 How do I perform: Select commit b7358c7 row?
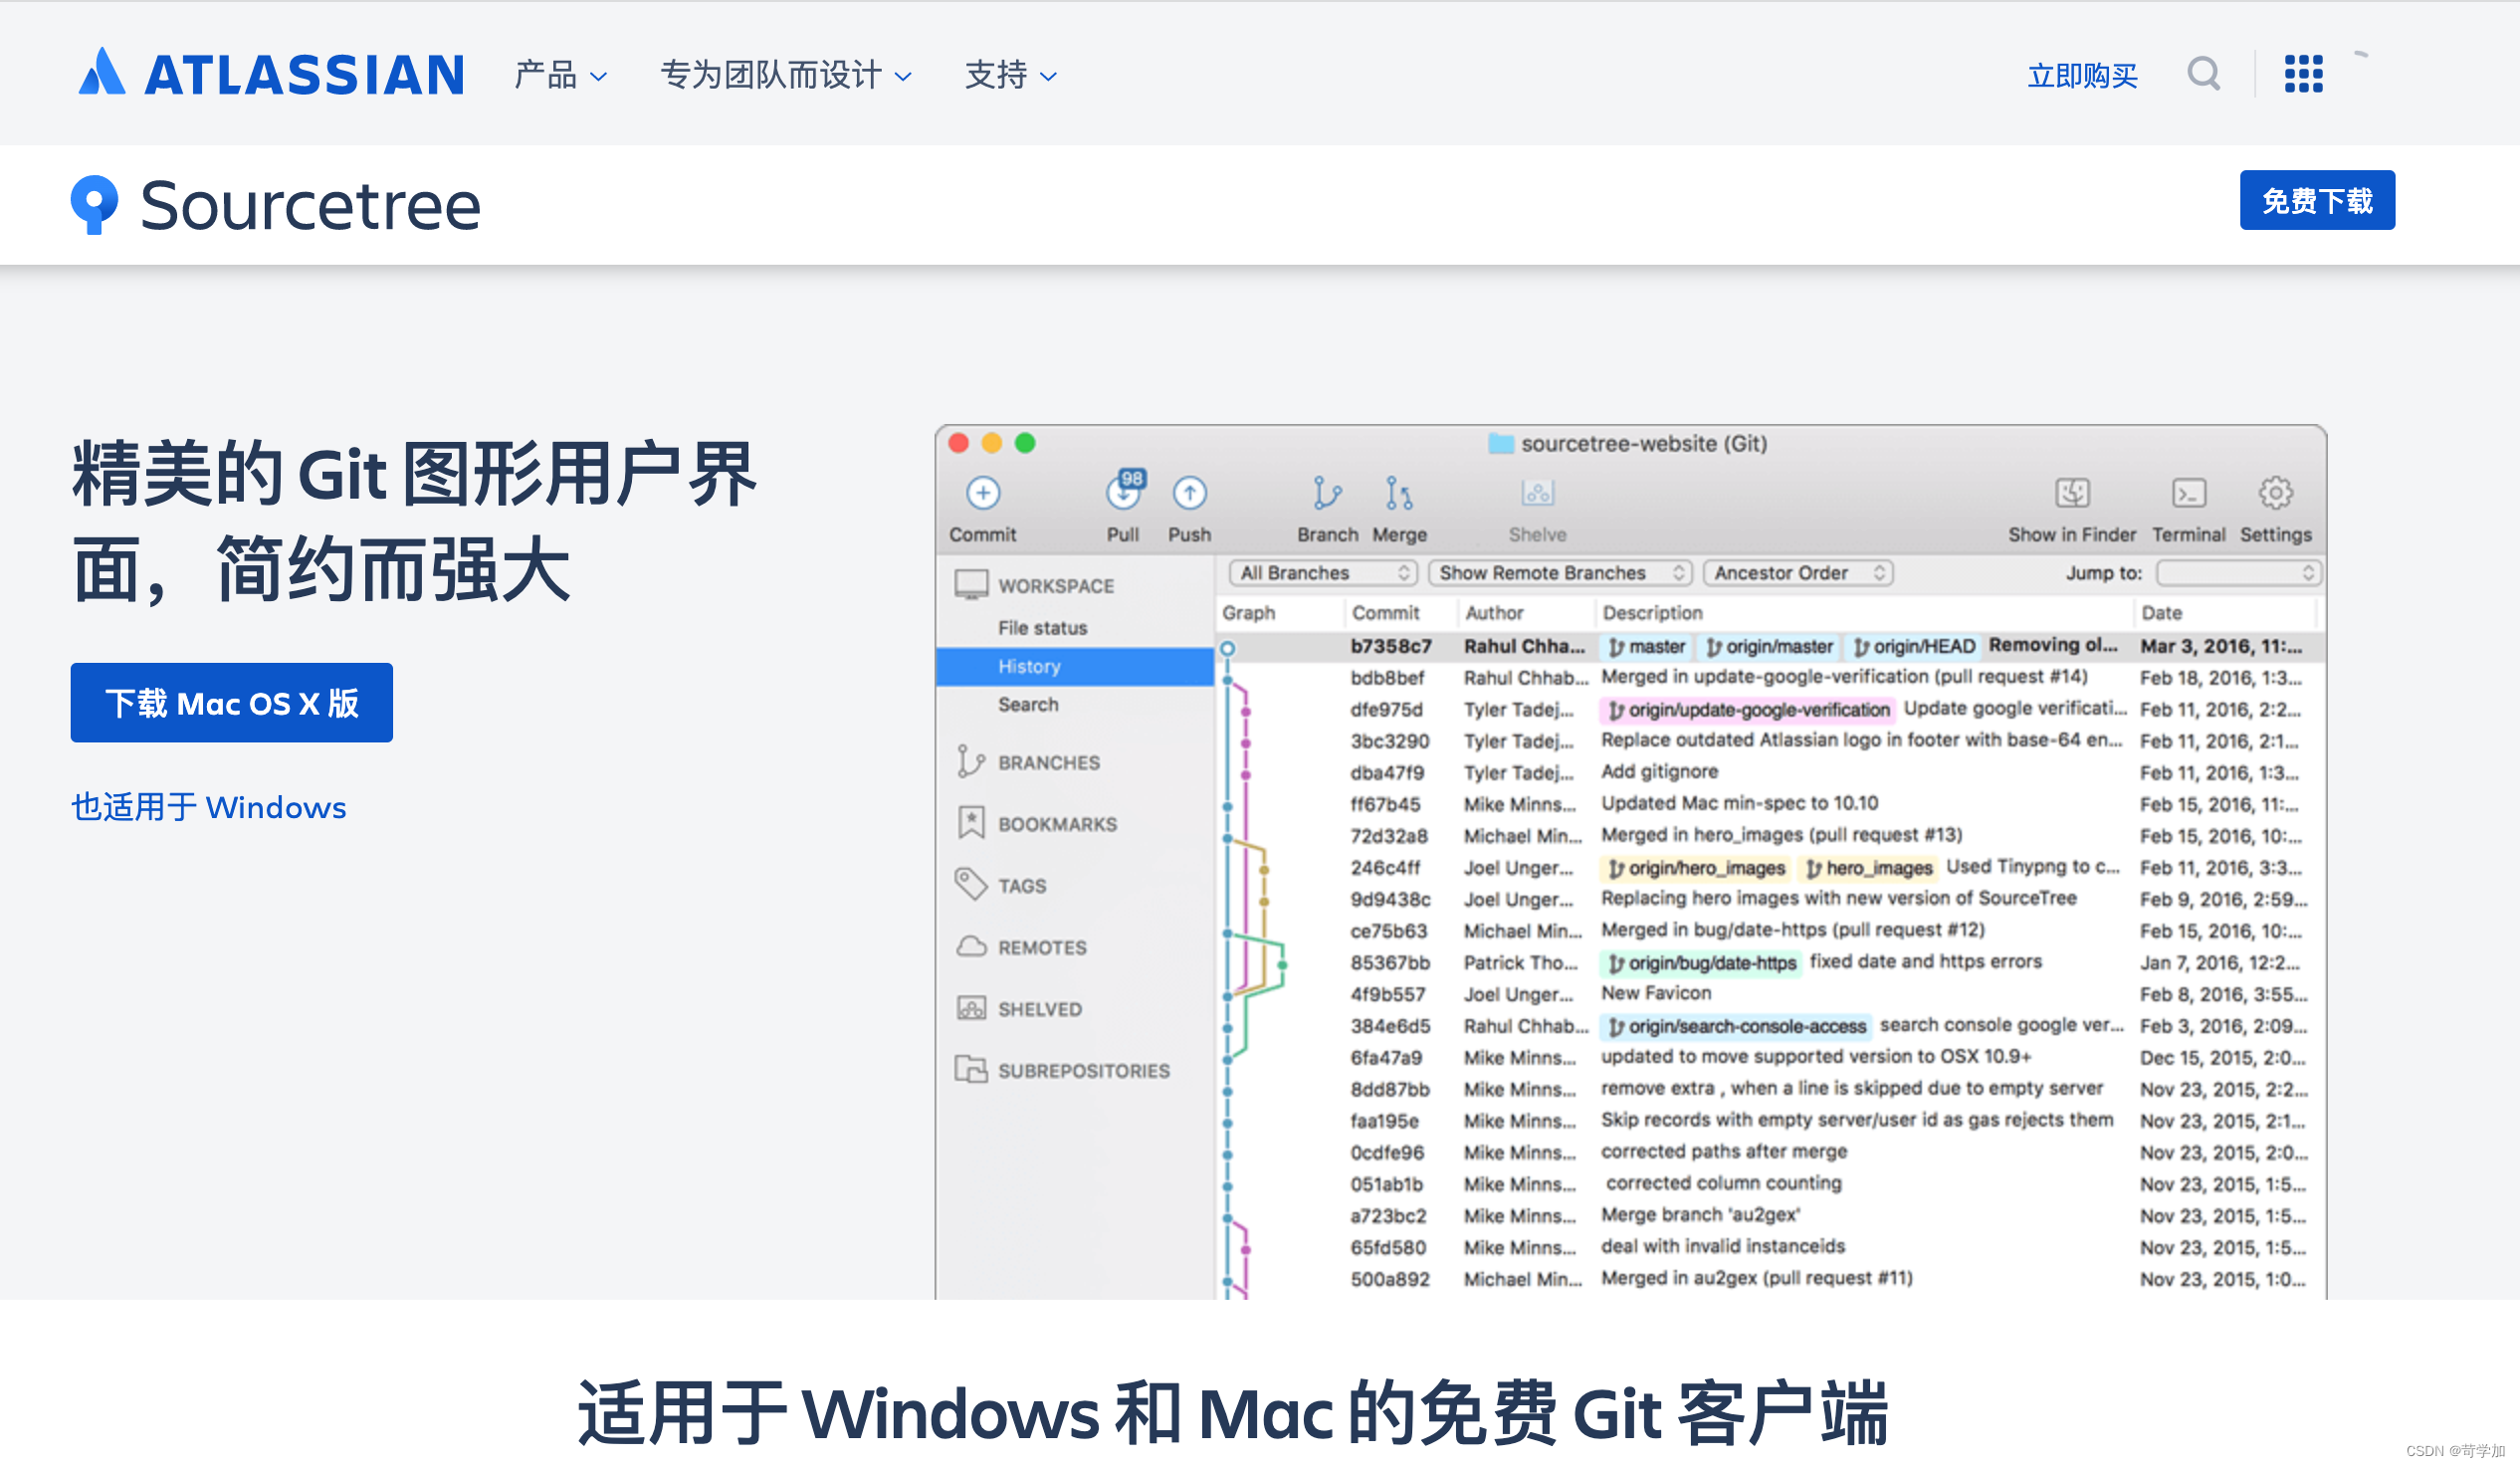pos(1770,647)
